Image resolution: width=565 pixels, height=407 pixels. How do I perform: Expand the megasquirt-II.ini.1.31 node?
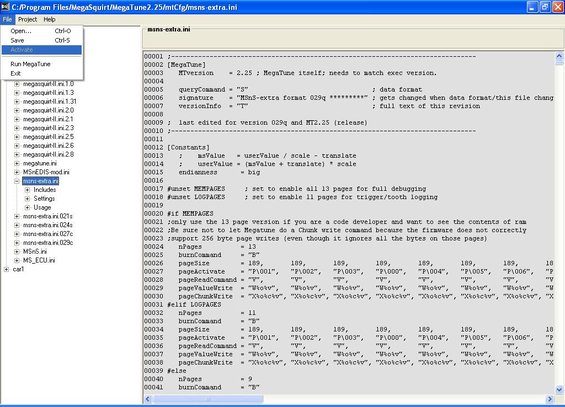click(17, 102)
